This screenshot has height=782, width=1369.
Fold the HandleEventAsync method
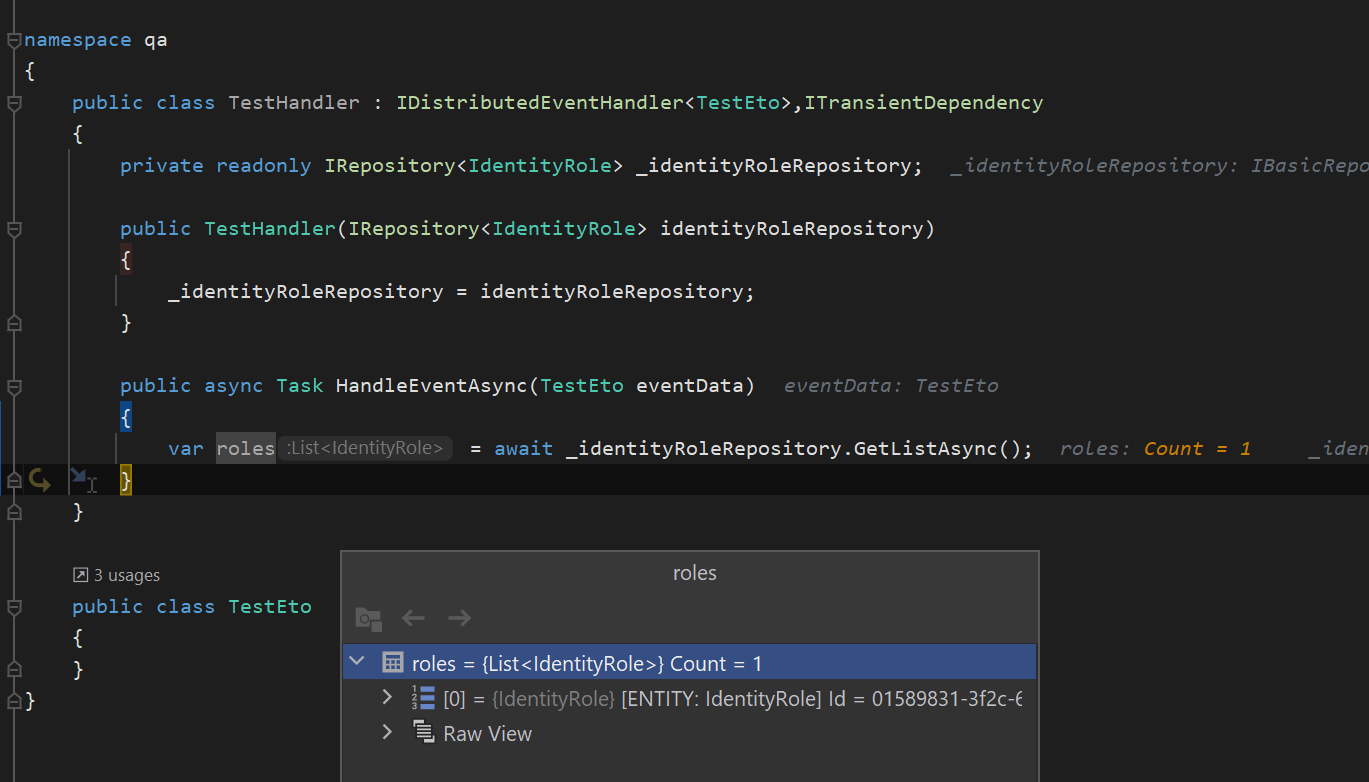14,386
